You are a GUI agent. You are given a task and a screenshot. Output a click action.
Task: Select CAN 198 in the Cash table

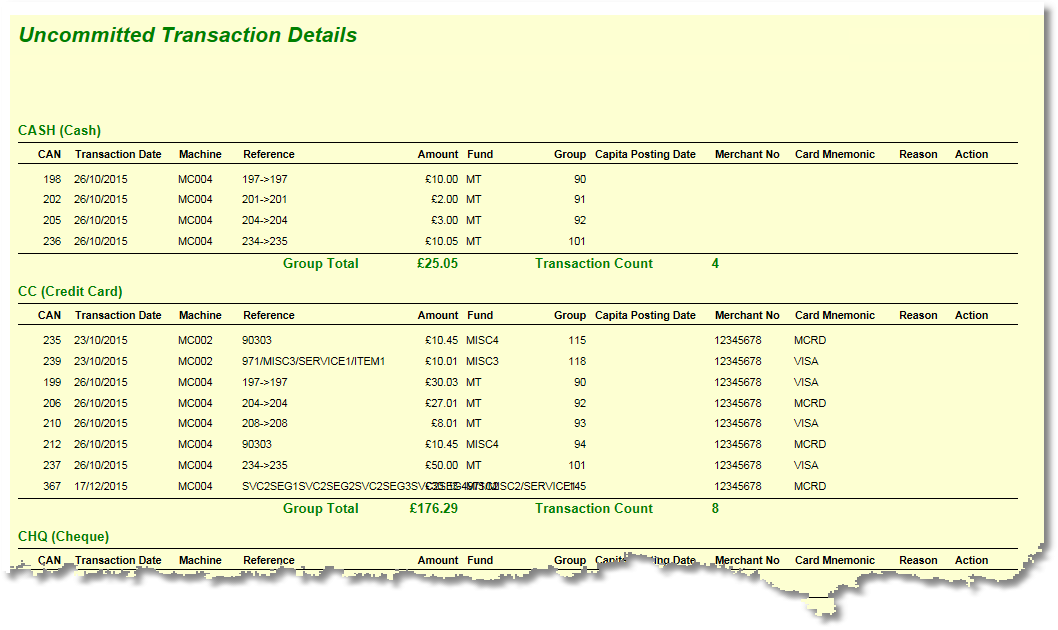click(x=52, y=179)
